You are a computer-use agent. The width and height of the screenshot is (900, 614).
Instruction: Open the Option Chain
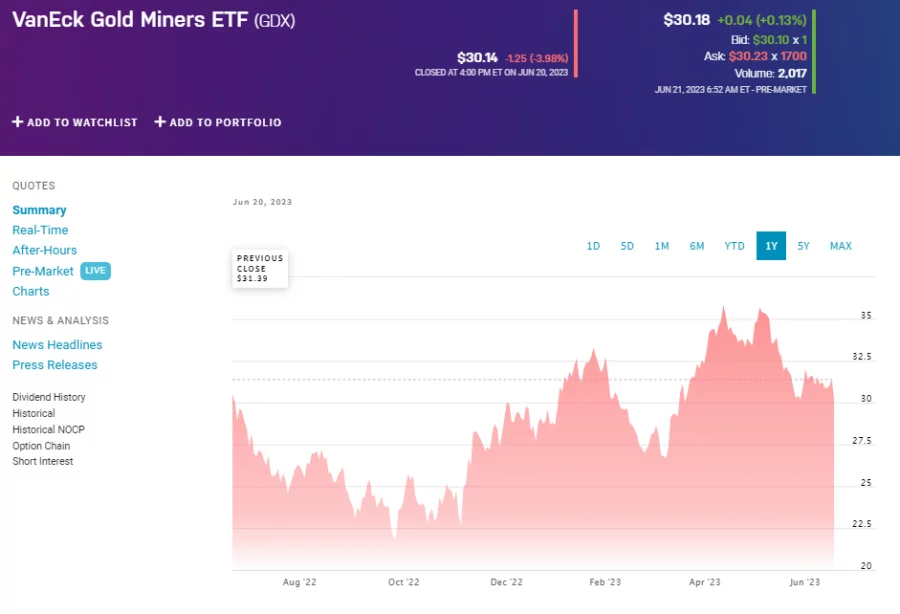41,445
